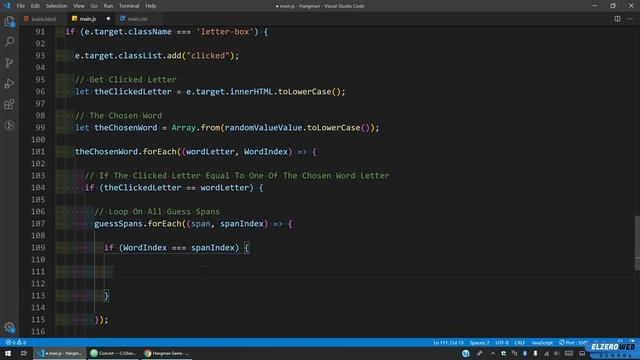Image resolution: width=640 pixels, height=360 pixels.
Task: Open the Manage gear at activity bar bottom
Action: coord(9,327)
